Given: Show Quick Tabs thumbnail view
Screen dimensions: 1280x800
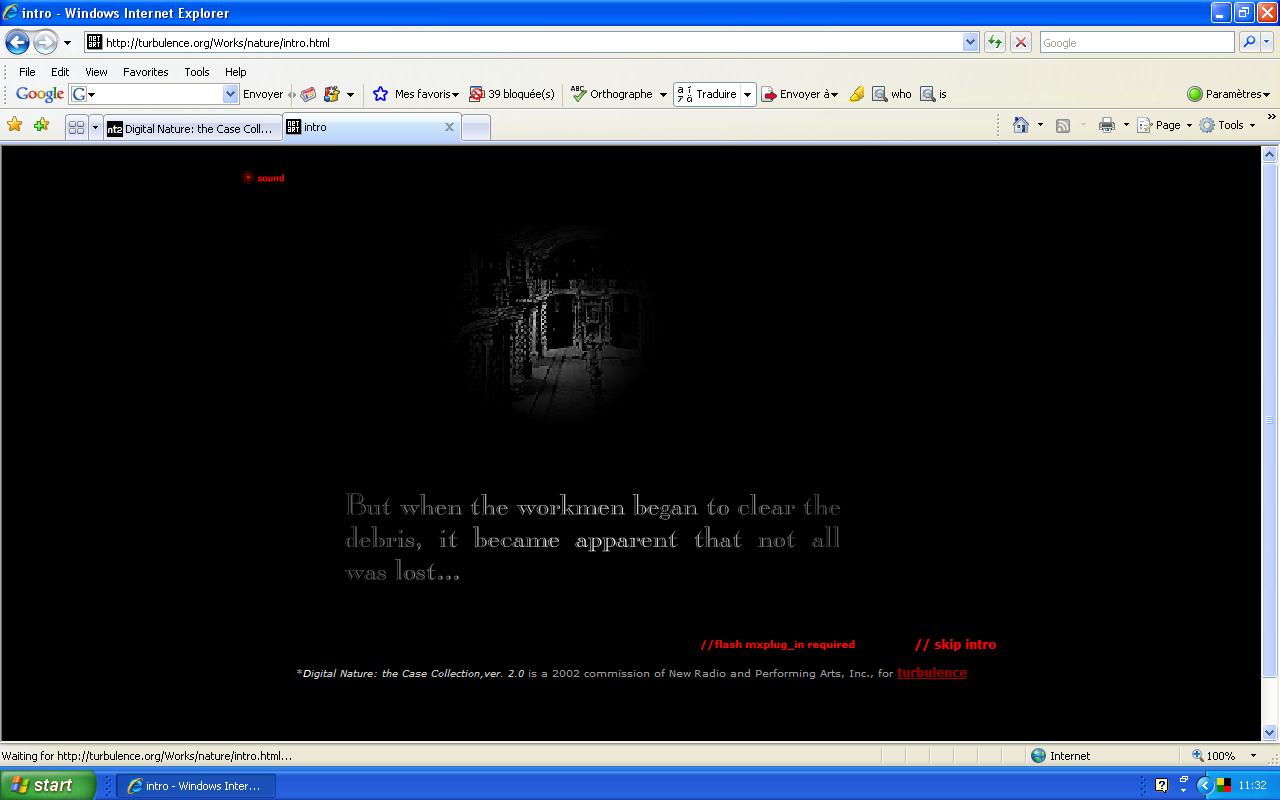Looking at the screenshot, I should coord(76,128).
